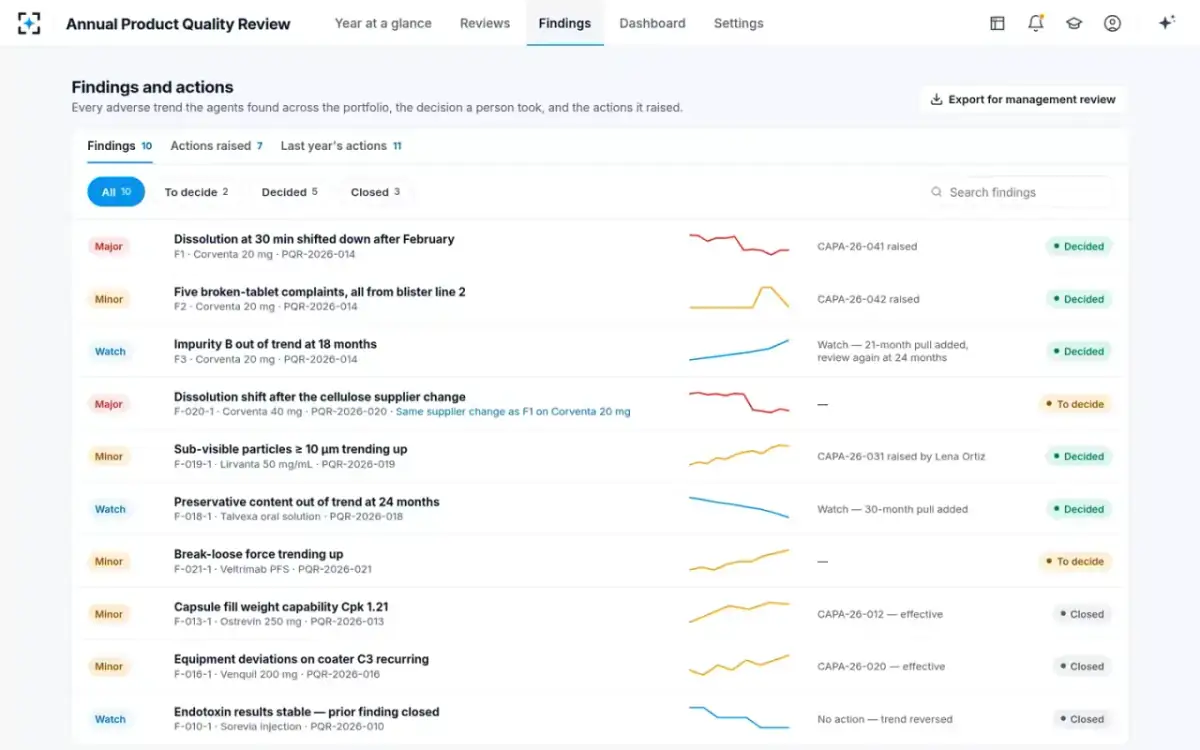Open the Year at a glance tab

click(x=383, y=23)
